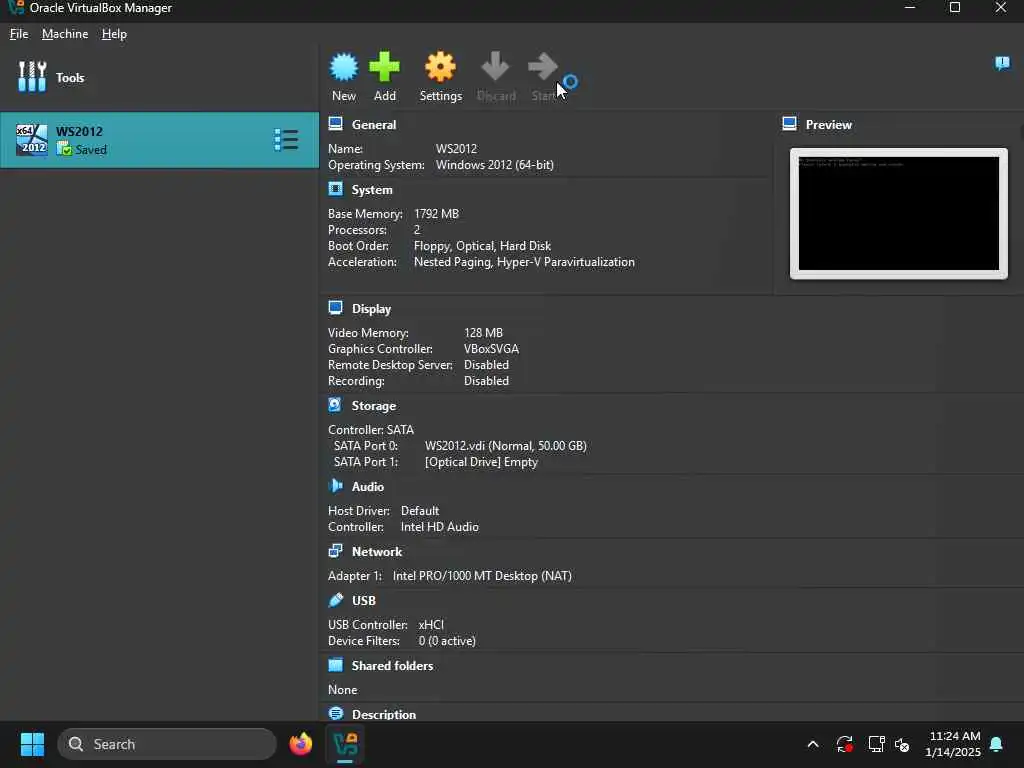Click the Video Memory 128 MB value
The height and width of the screenshot is (768, 1024).
coord(483,333)
